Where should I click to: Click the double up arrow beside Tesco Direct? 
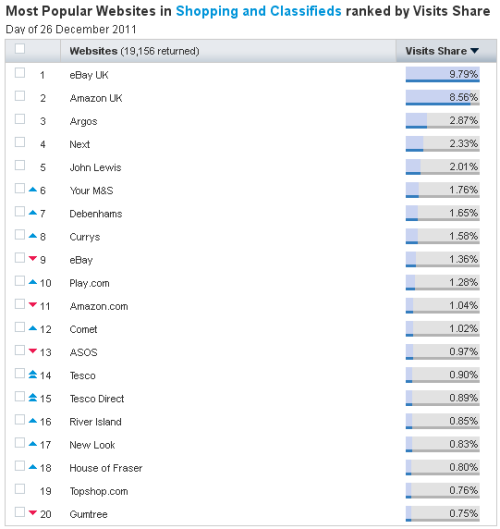(x=33, y=398)
